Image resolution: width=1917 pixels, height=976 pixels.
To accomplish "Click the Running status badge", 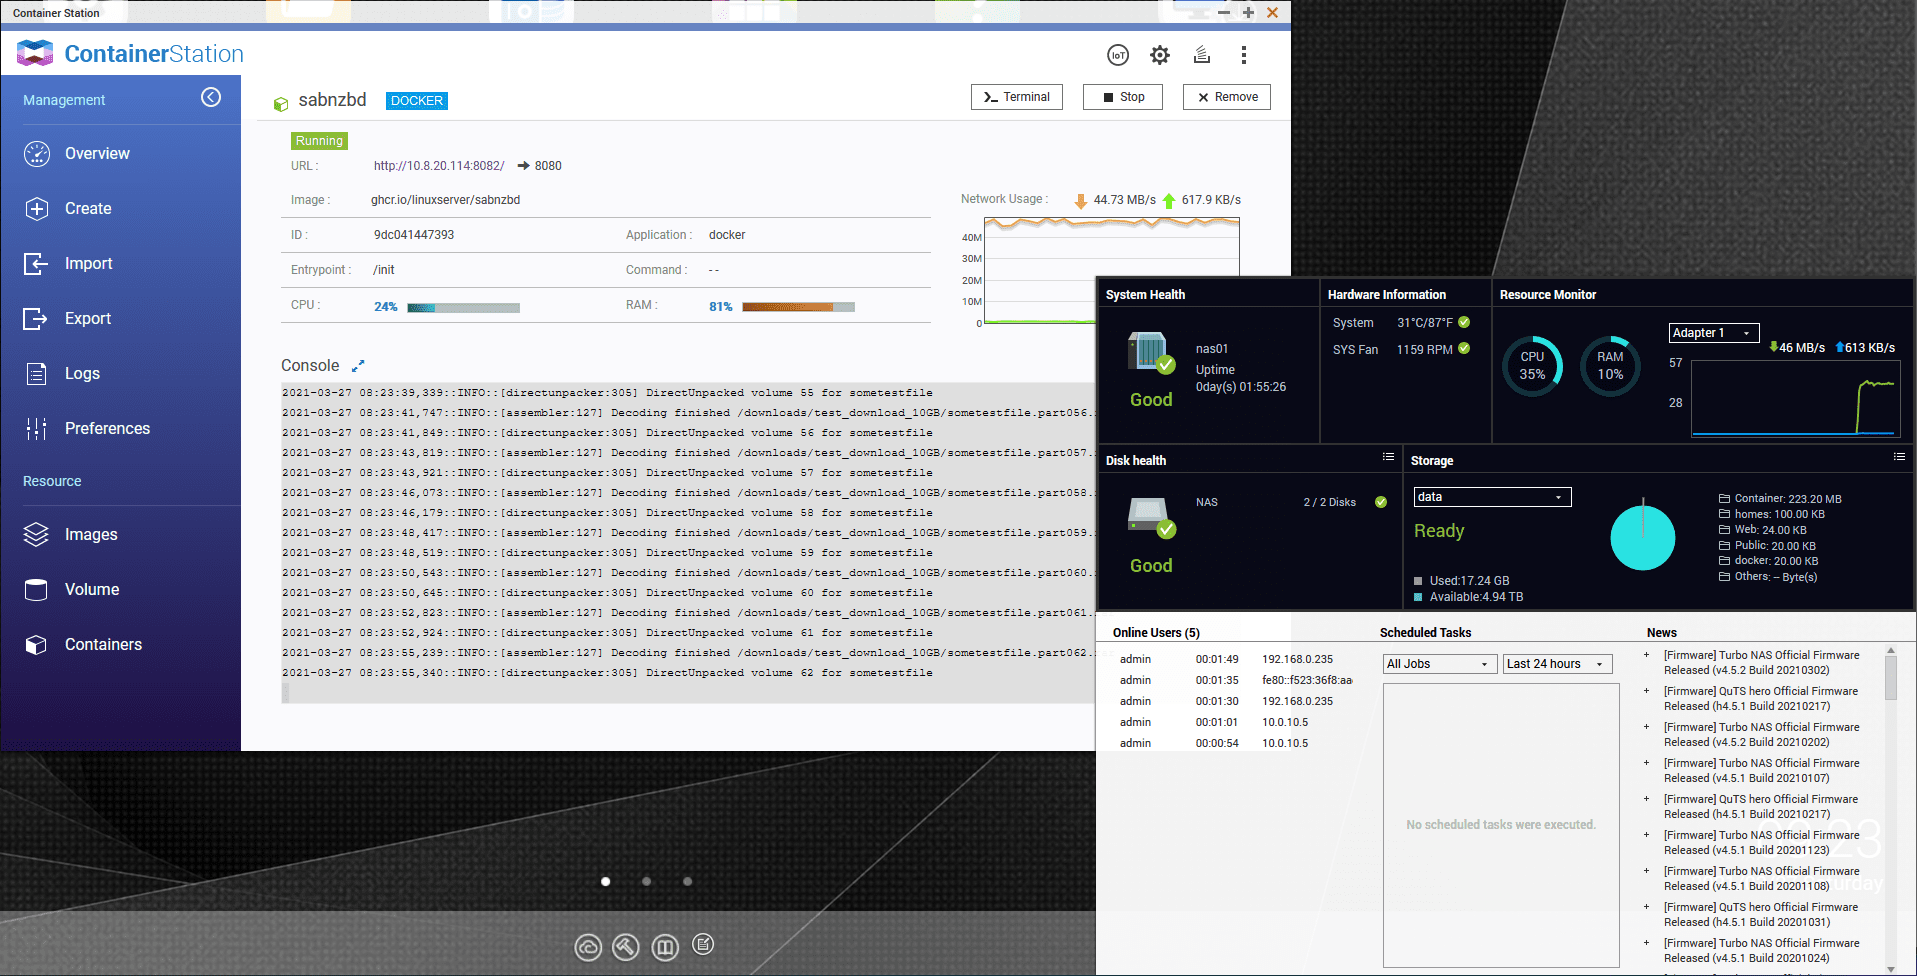I will click(319, 141).
